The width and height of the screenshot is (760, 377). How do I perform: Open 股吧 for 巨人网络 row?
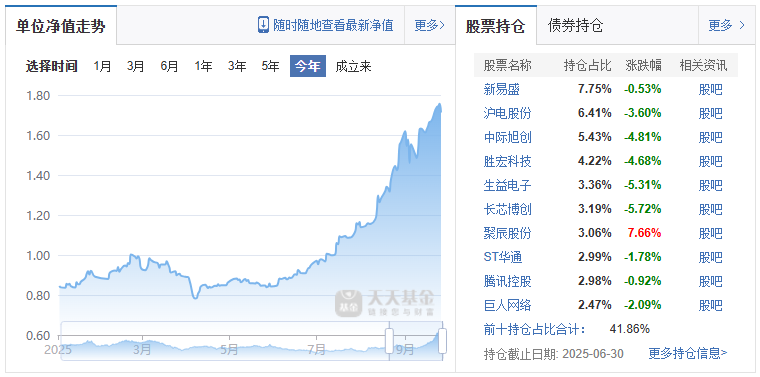pyautogui.click(x=711, y=305)
